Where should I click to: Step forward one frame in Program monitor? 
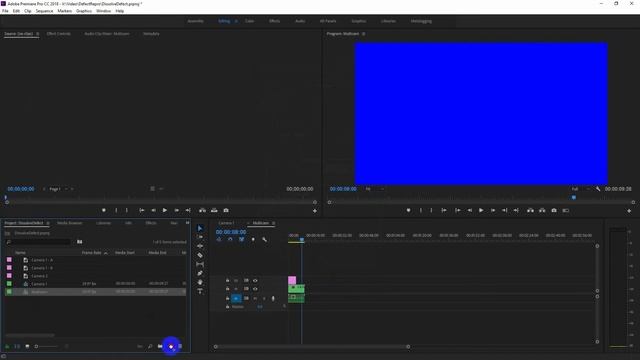[x=493, y=211]
